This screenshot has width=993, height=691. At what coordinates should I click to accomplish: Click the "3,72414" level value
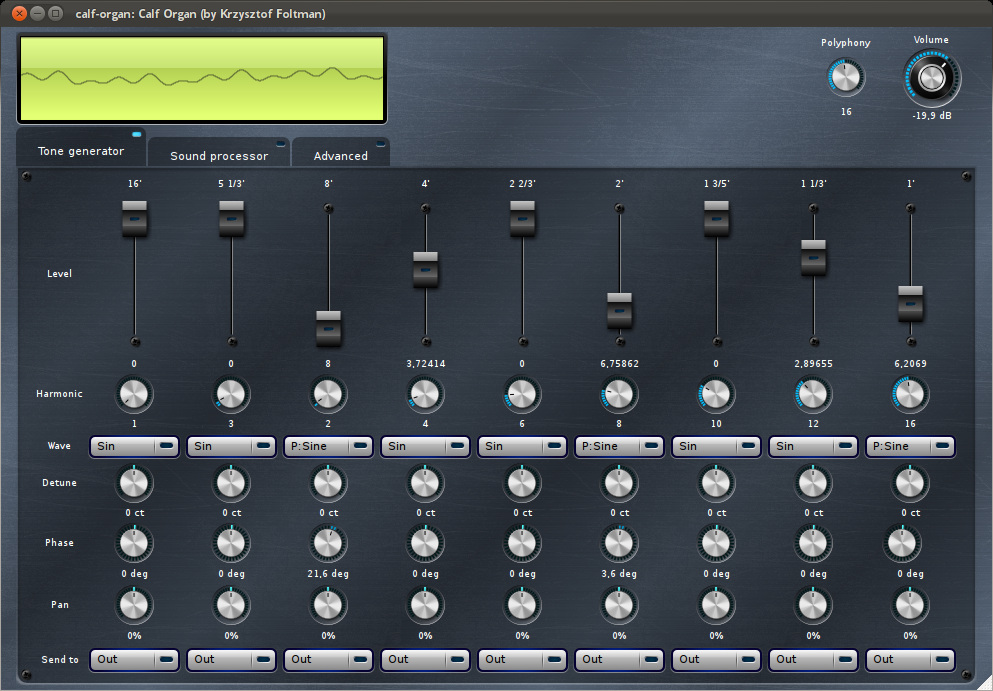426,364
